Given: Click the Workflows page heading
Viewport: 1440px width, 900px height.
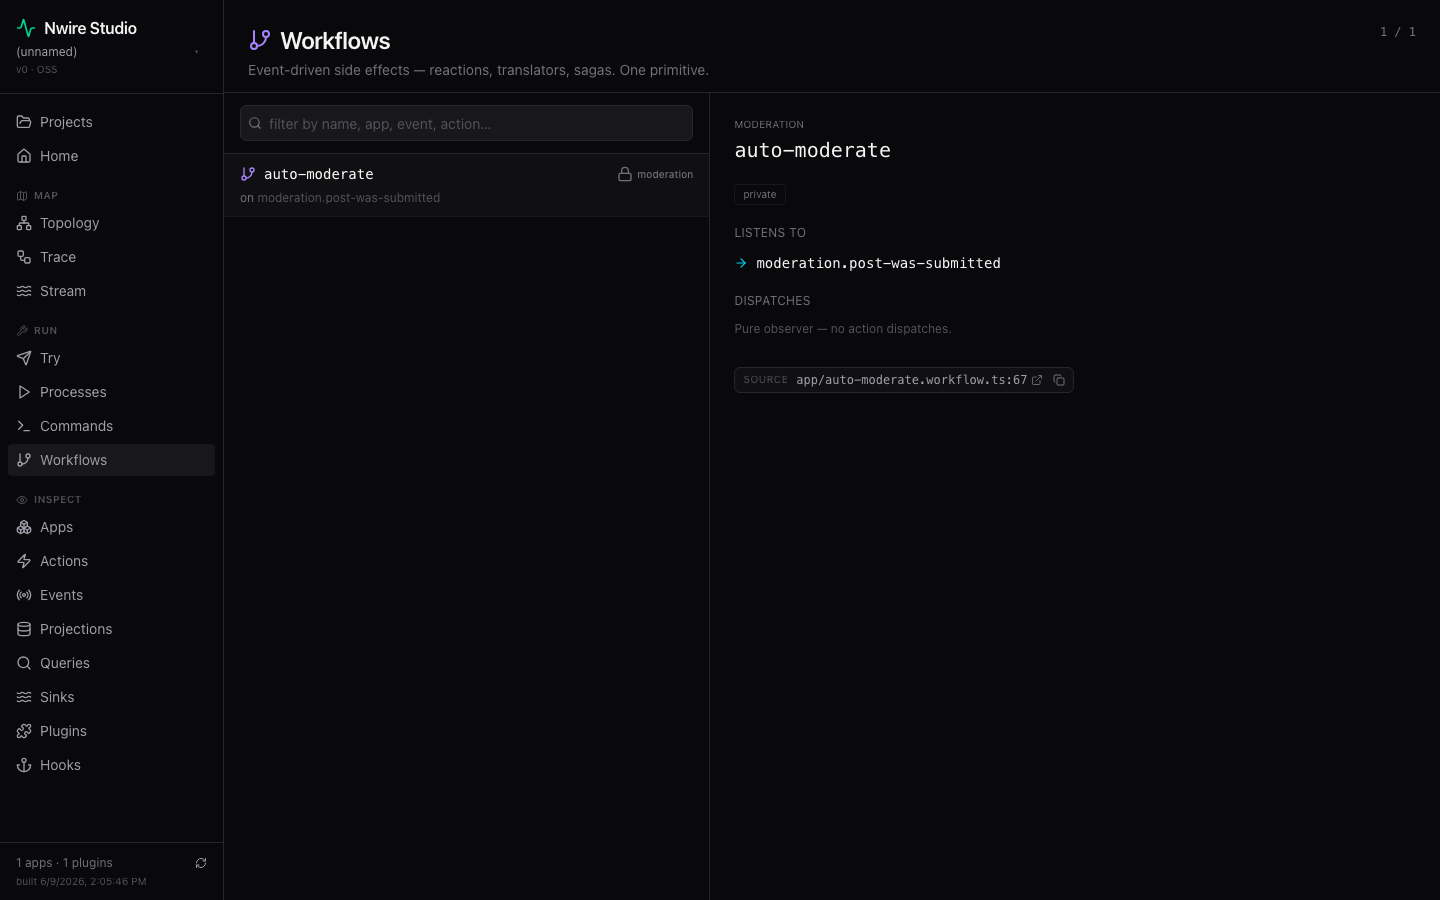Looking at the screenshot, I should click(x=335, y=41).
